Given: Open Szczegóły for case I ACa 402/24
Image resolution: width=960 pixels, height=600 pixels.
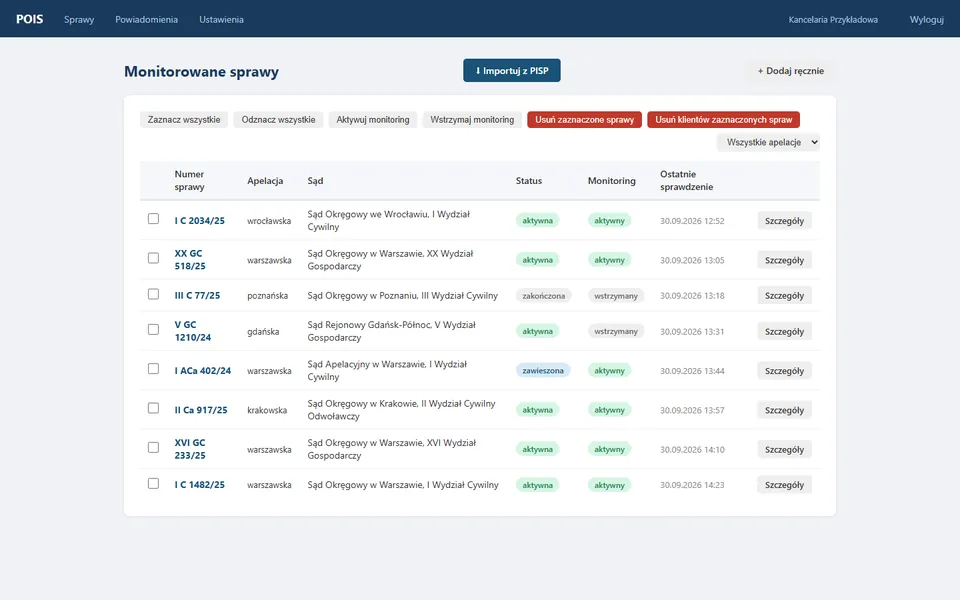Looking at the screenshot, I should pos(784,370).
